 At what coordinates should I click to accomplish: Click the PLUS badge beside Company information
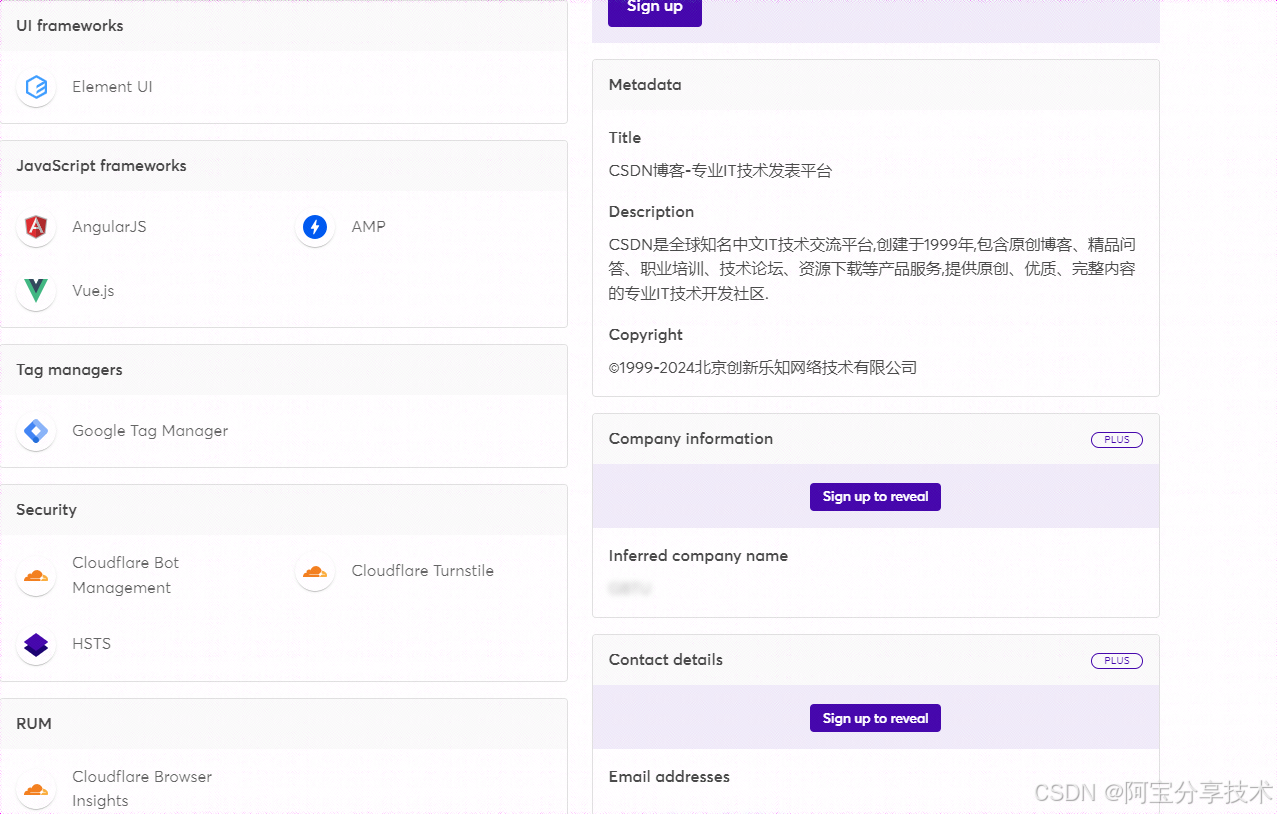tap(1117, 440)
